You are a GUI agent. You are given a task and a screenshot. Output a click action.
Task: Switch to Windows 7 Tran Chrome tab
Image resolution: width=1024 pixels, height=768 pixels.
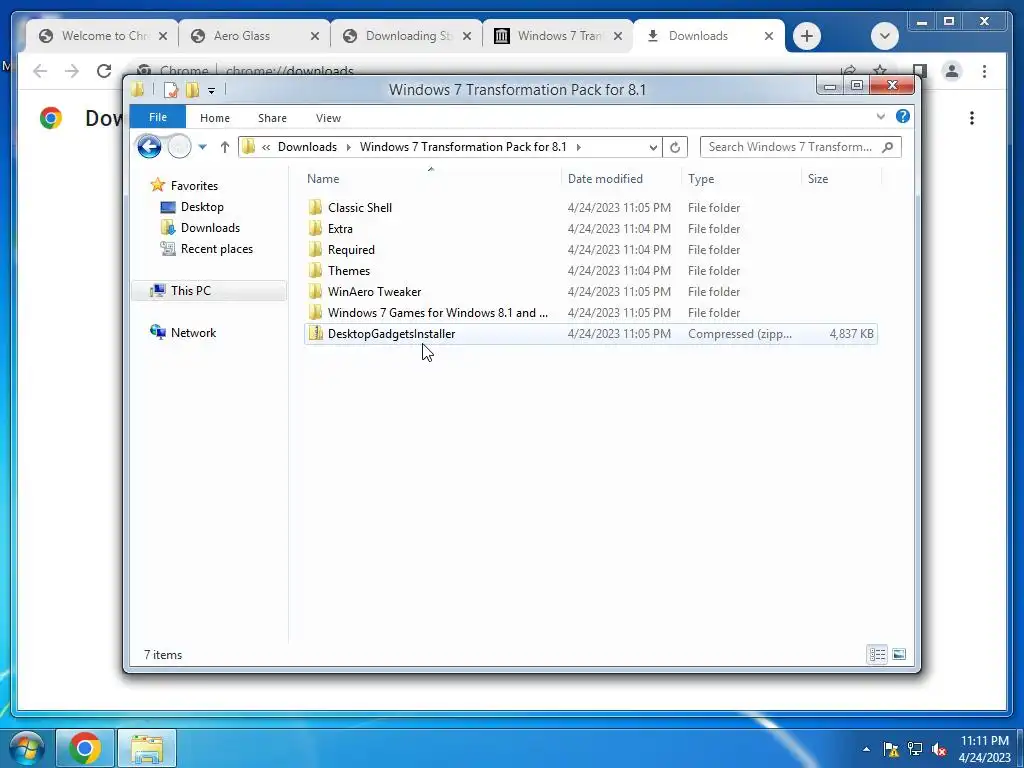point(558,36)
